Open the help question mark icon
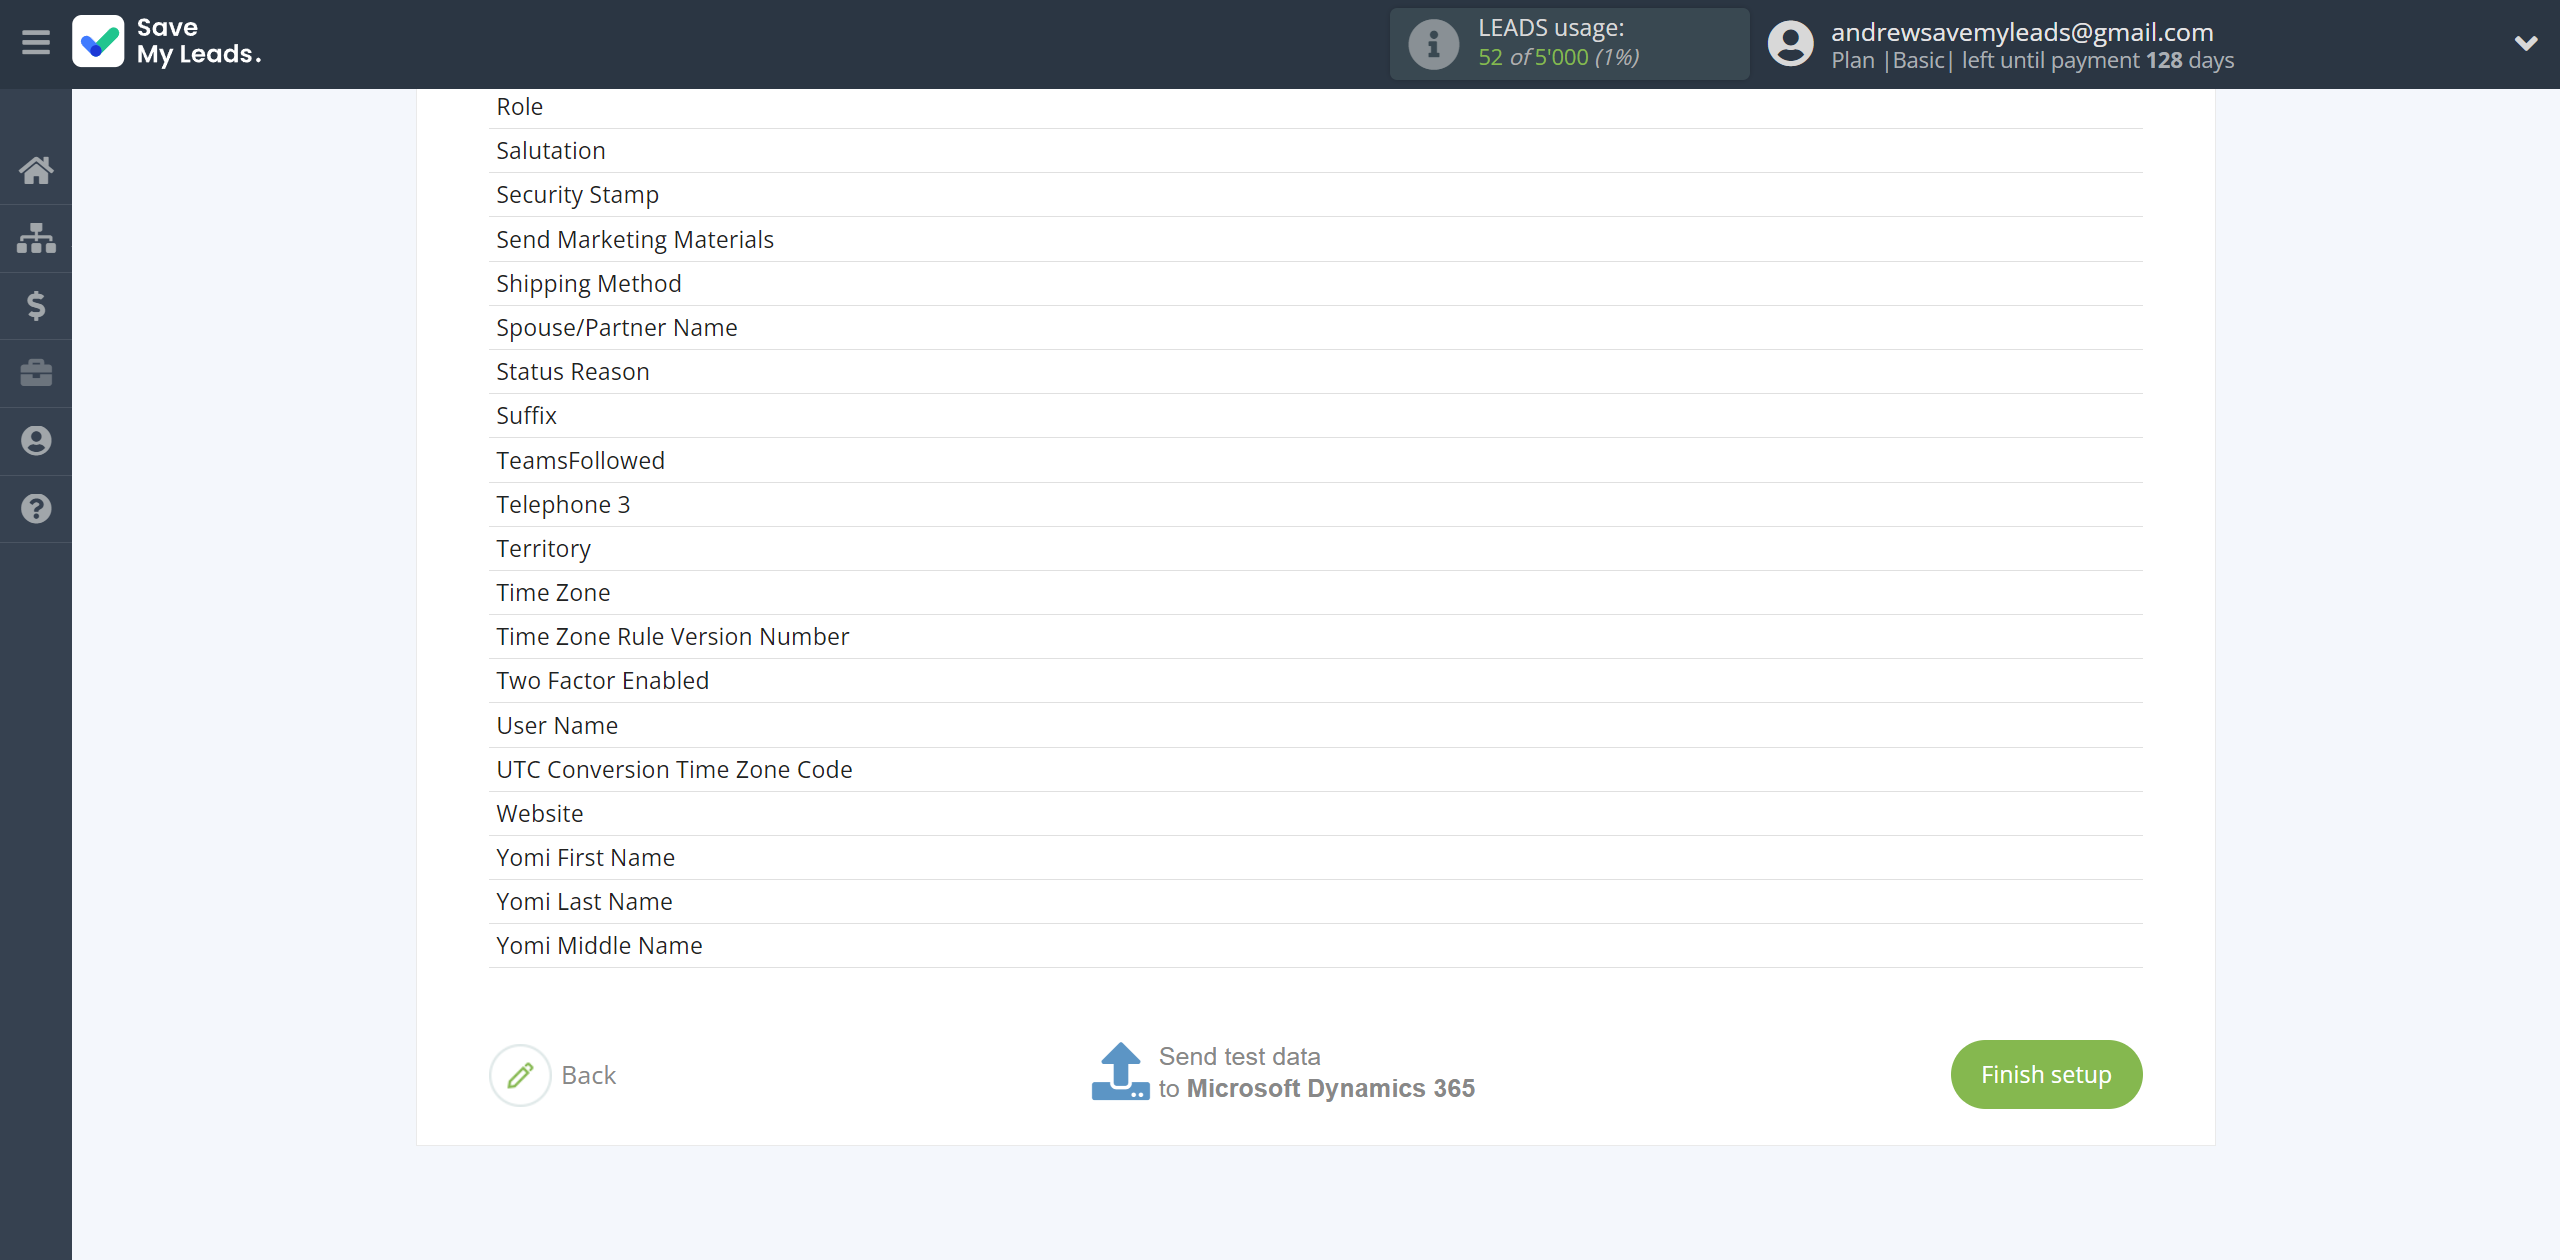2560x1260 pixels. click(36, 508)
